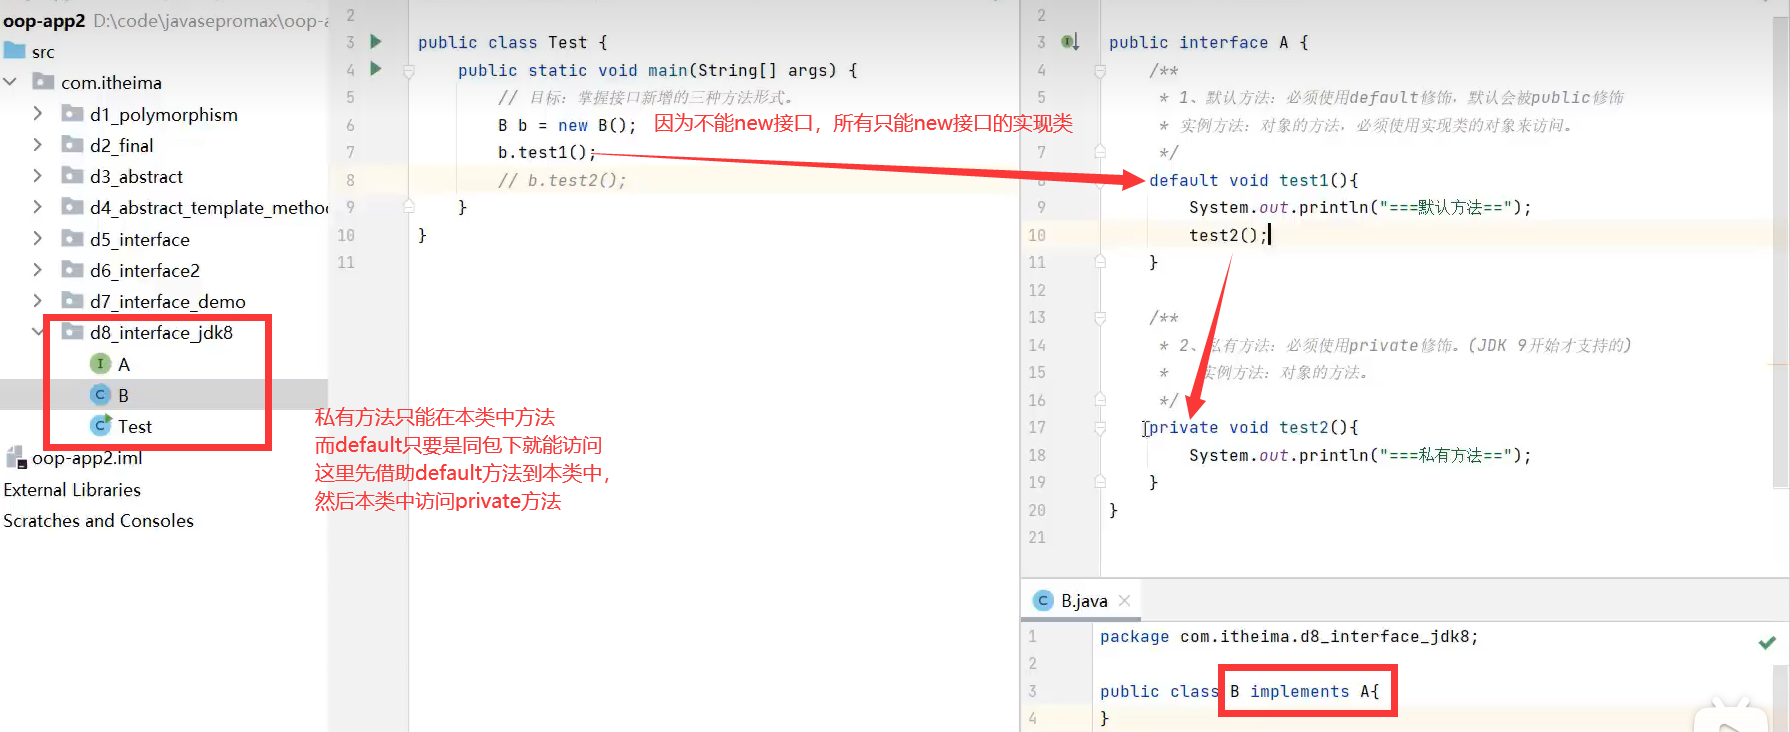Collapse the d8_interface_jdk8 package
This screenshot has width=1790, height=732.
pyautogui.click(x=38, y=332)
